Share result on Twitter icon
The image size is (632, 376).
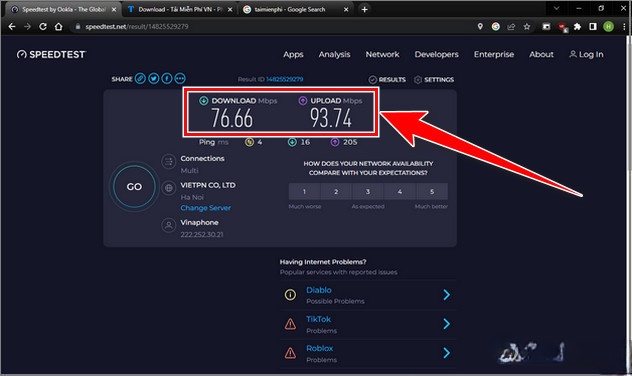(154, 78)
